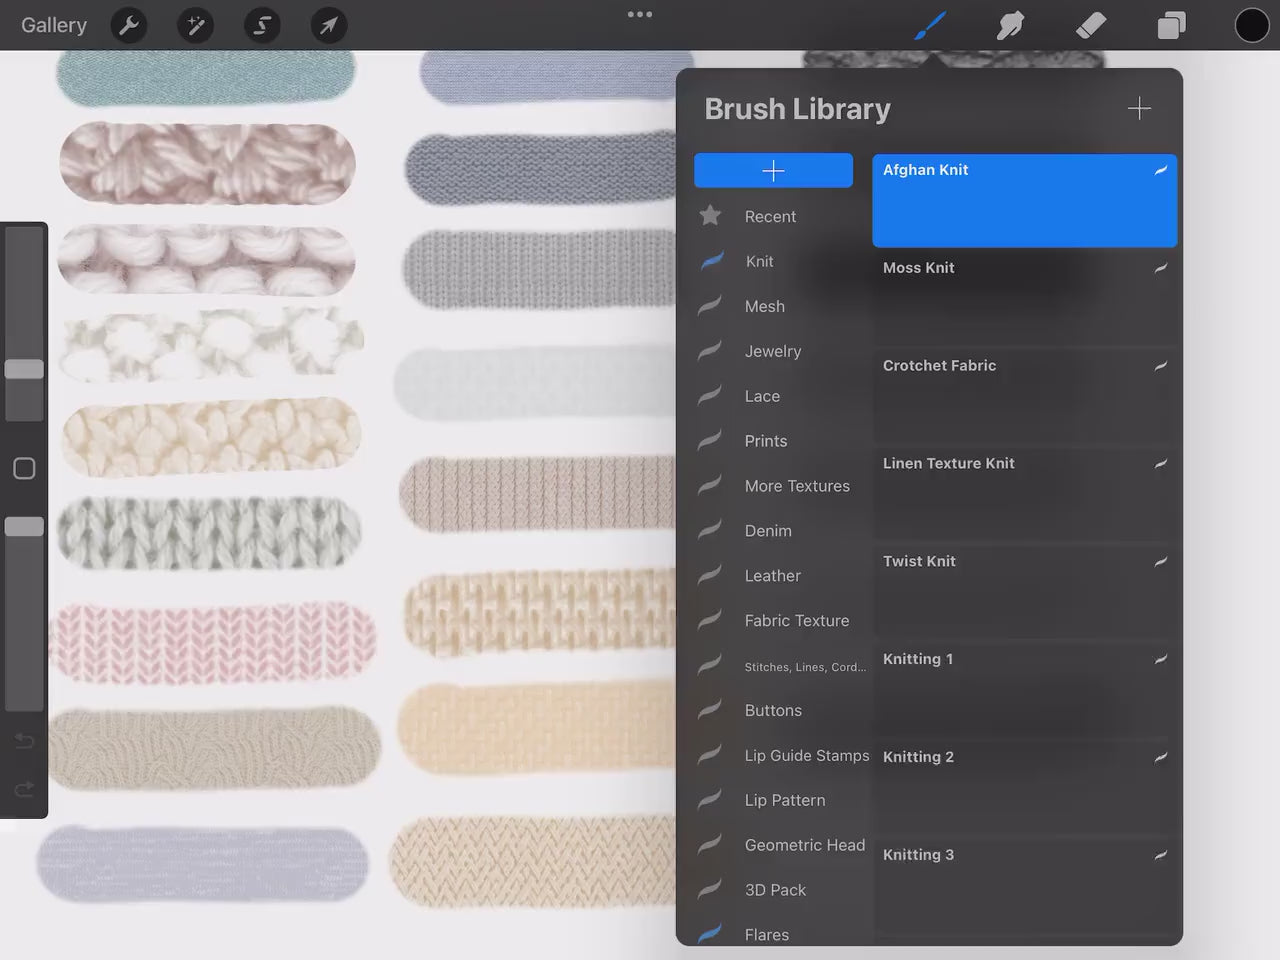This screenshot has height=960, width=1280.
Task: Select the Paint brush tool
Action: 929,25
